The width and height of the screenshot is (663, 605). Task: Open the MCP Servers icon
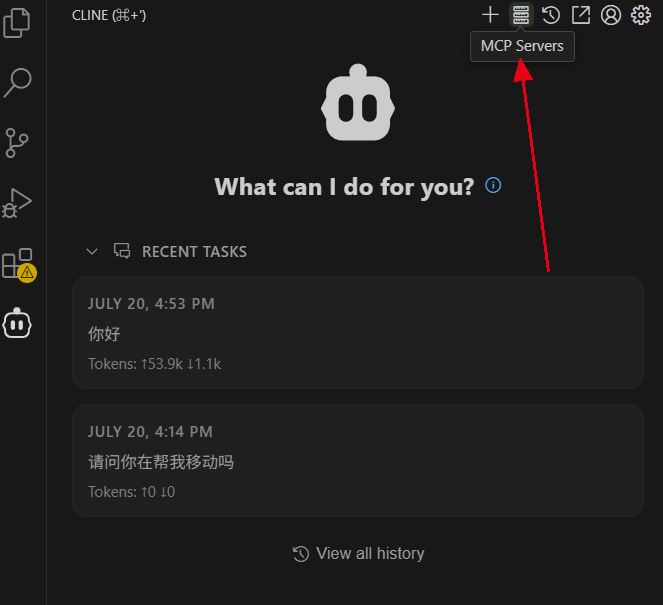tap(521, 15)
